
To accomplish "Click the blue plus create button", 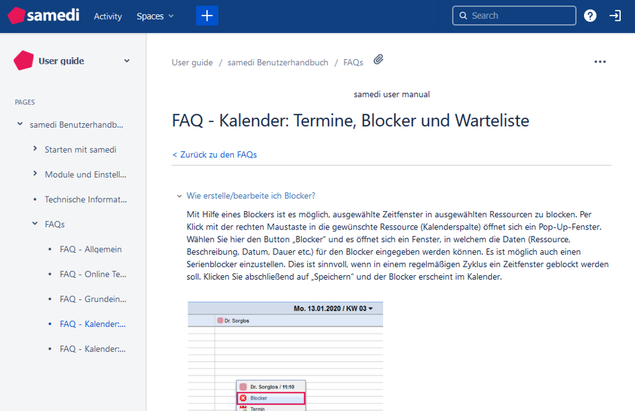I will [x=207, y=16].
